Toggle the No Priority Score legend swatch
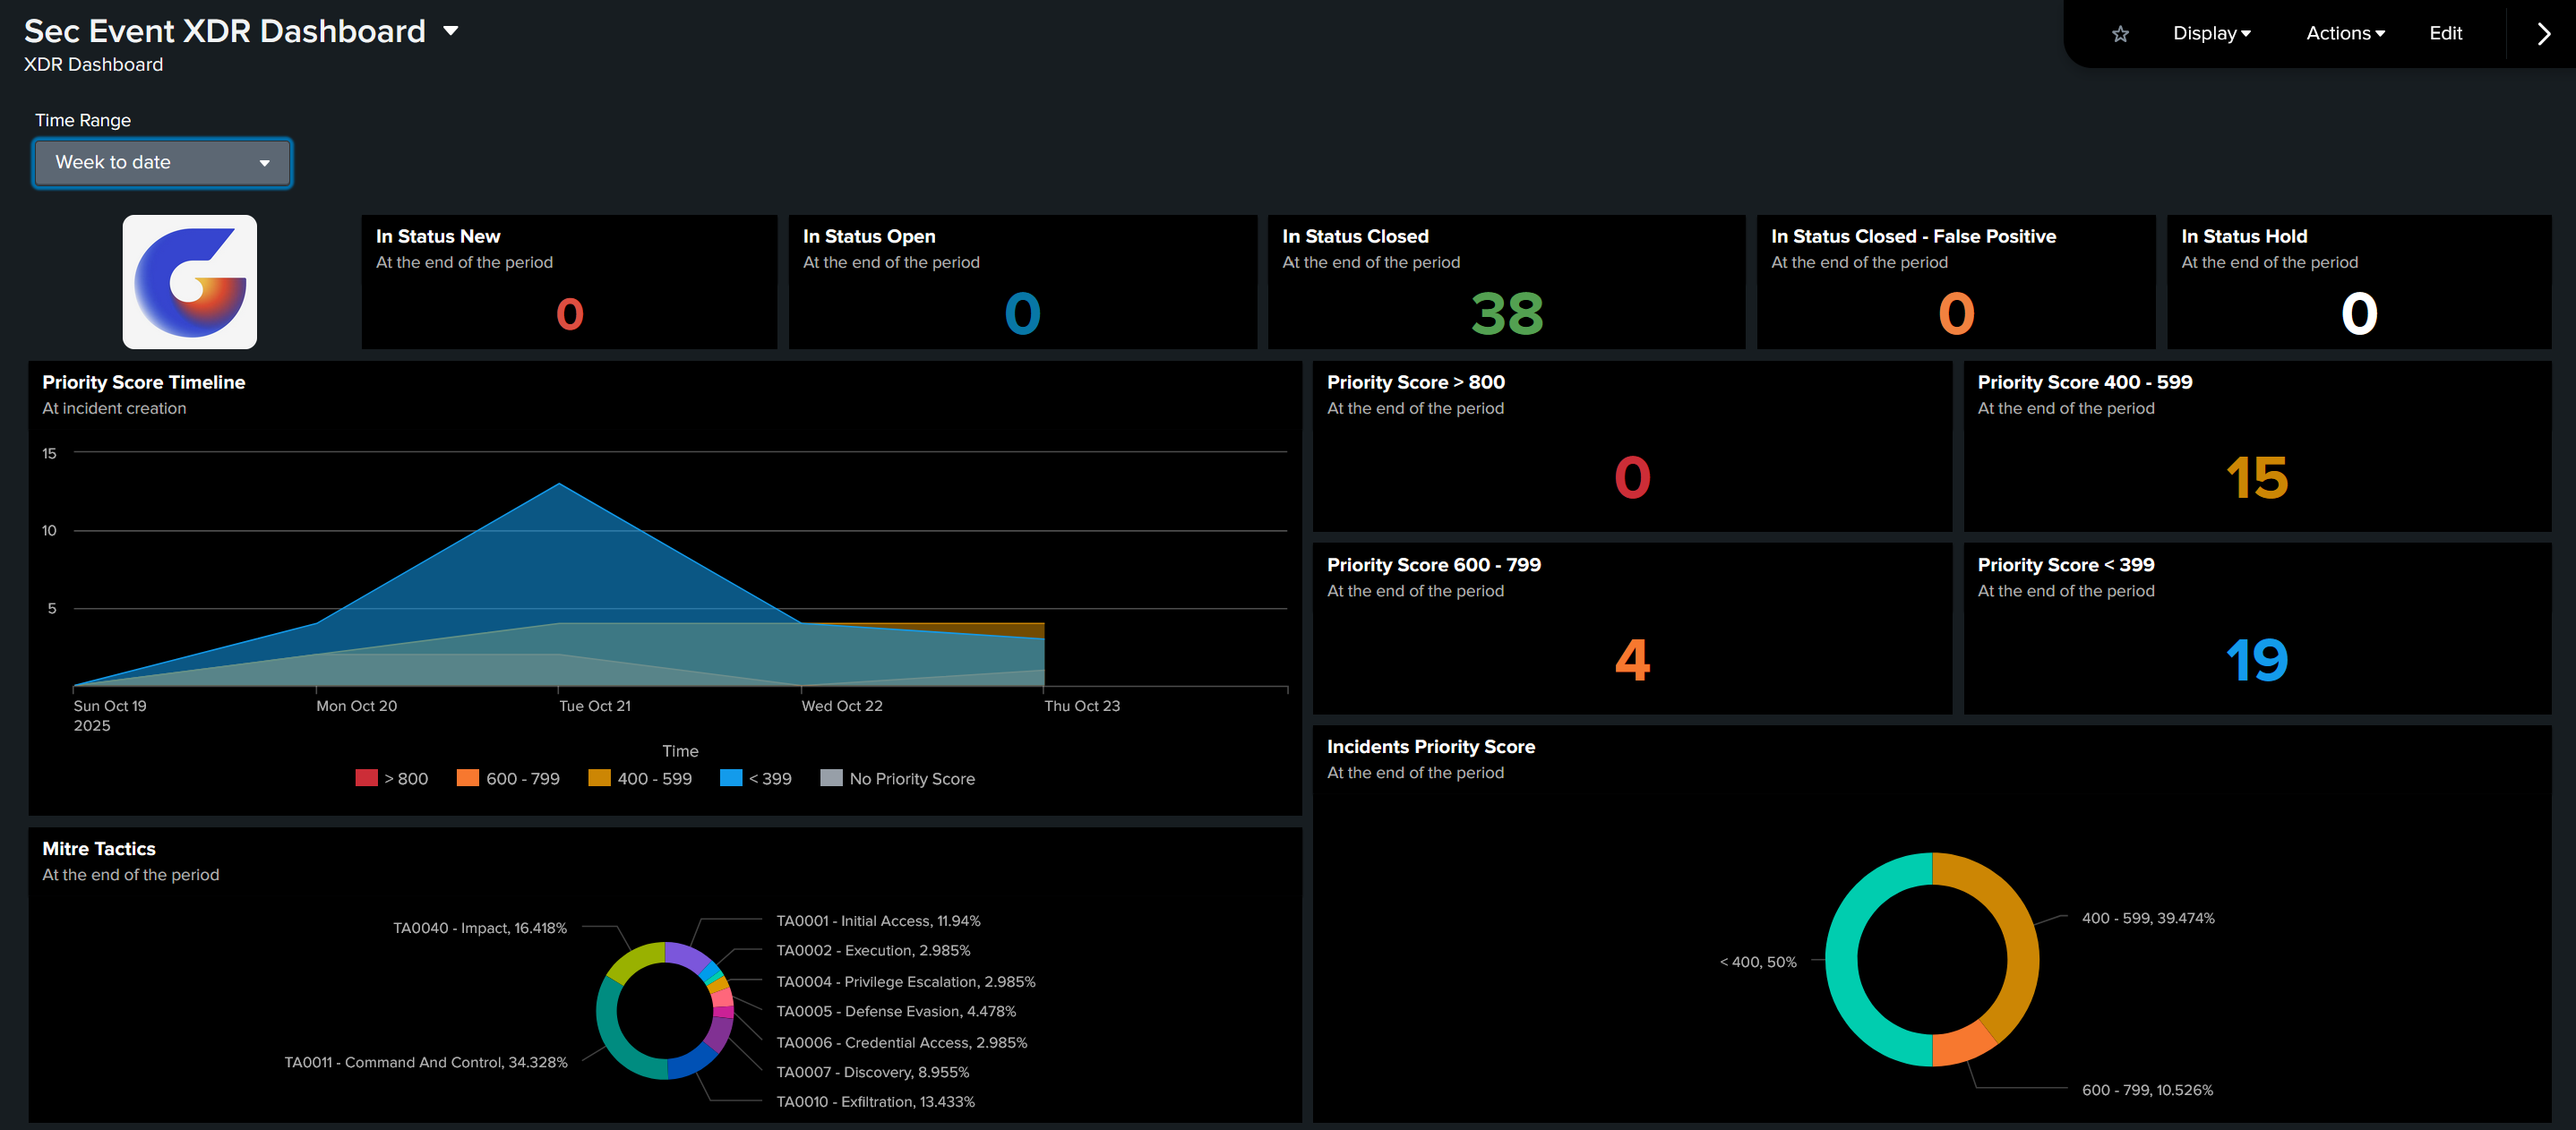This screenshot has width=2576, height=1130. coord(831,778)
